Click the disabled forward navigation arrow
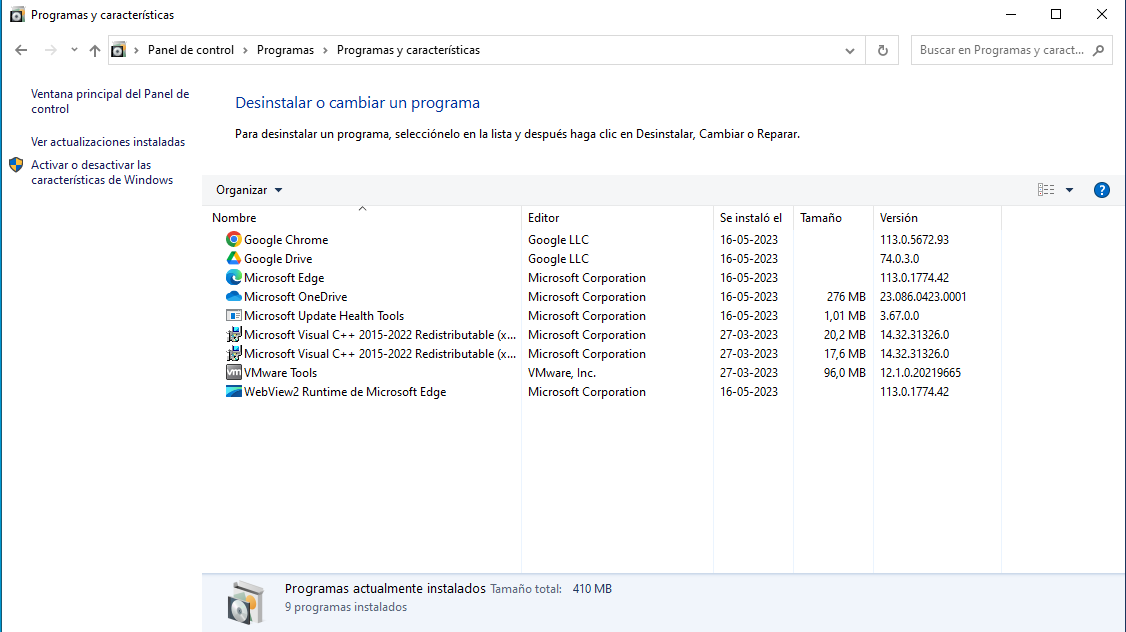This screenshot has width=1126, height=632. coord(50,50)
